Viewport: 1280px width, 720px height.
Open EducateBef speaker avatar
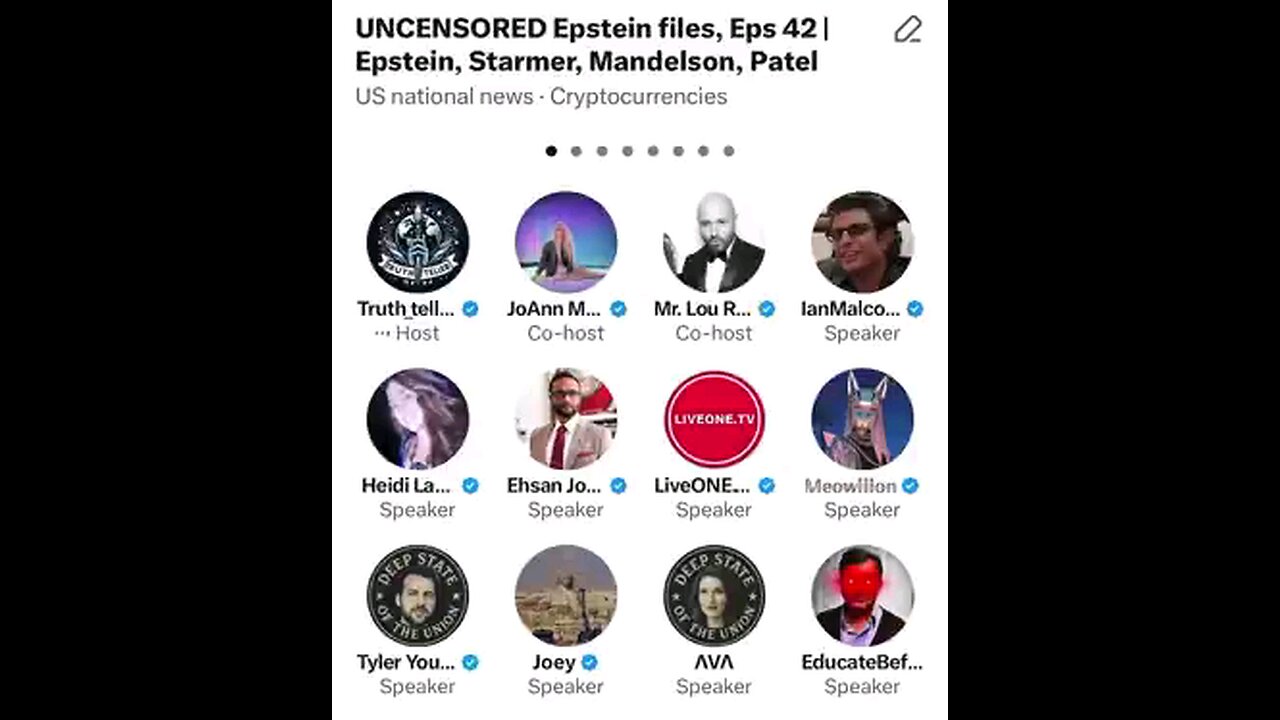[x=862, y=595]
